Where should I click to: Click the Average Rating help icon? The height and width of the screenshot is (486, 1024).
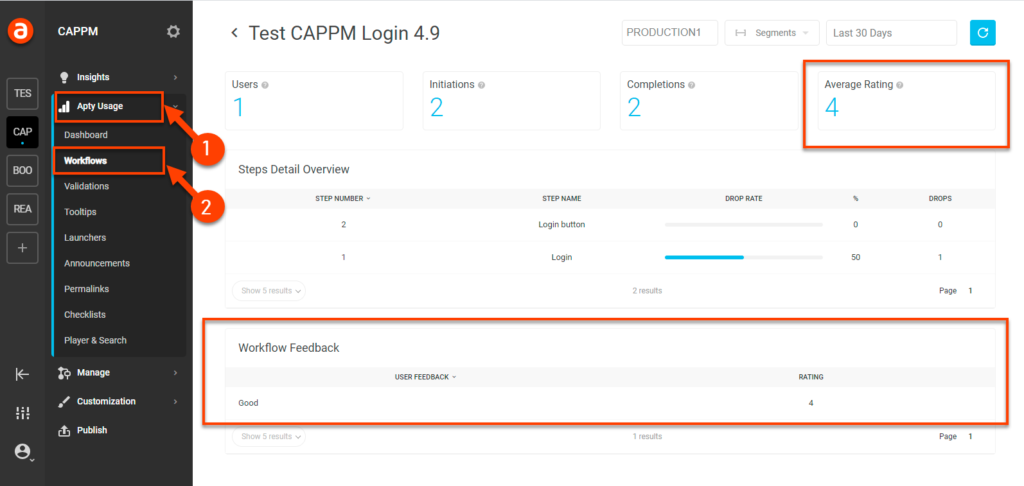[899, 85]
